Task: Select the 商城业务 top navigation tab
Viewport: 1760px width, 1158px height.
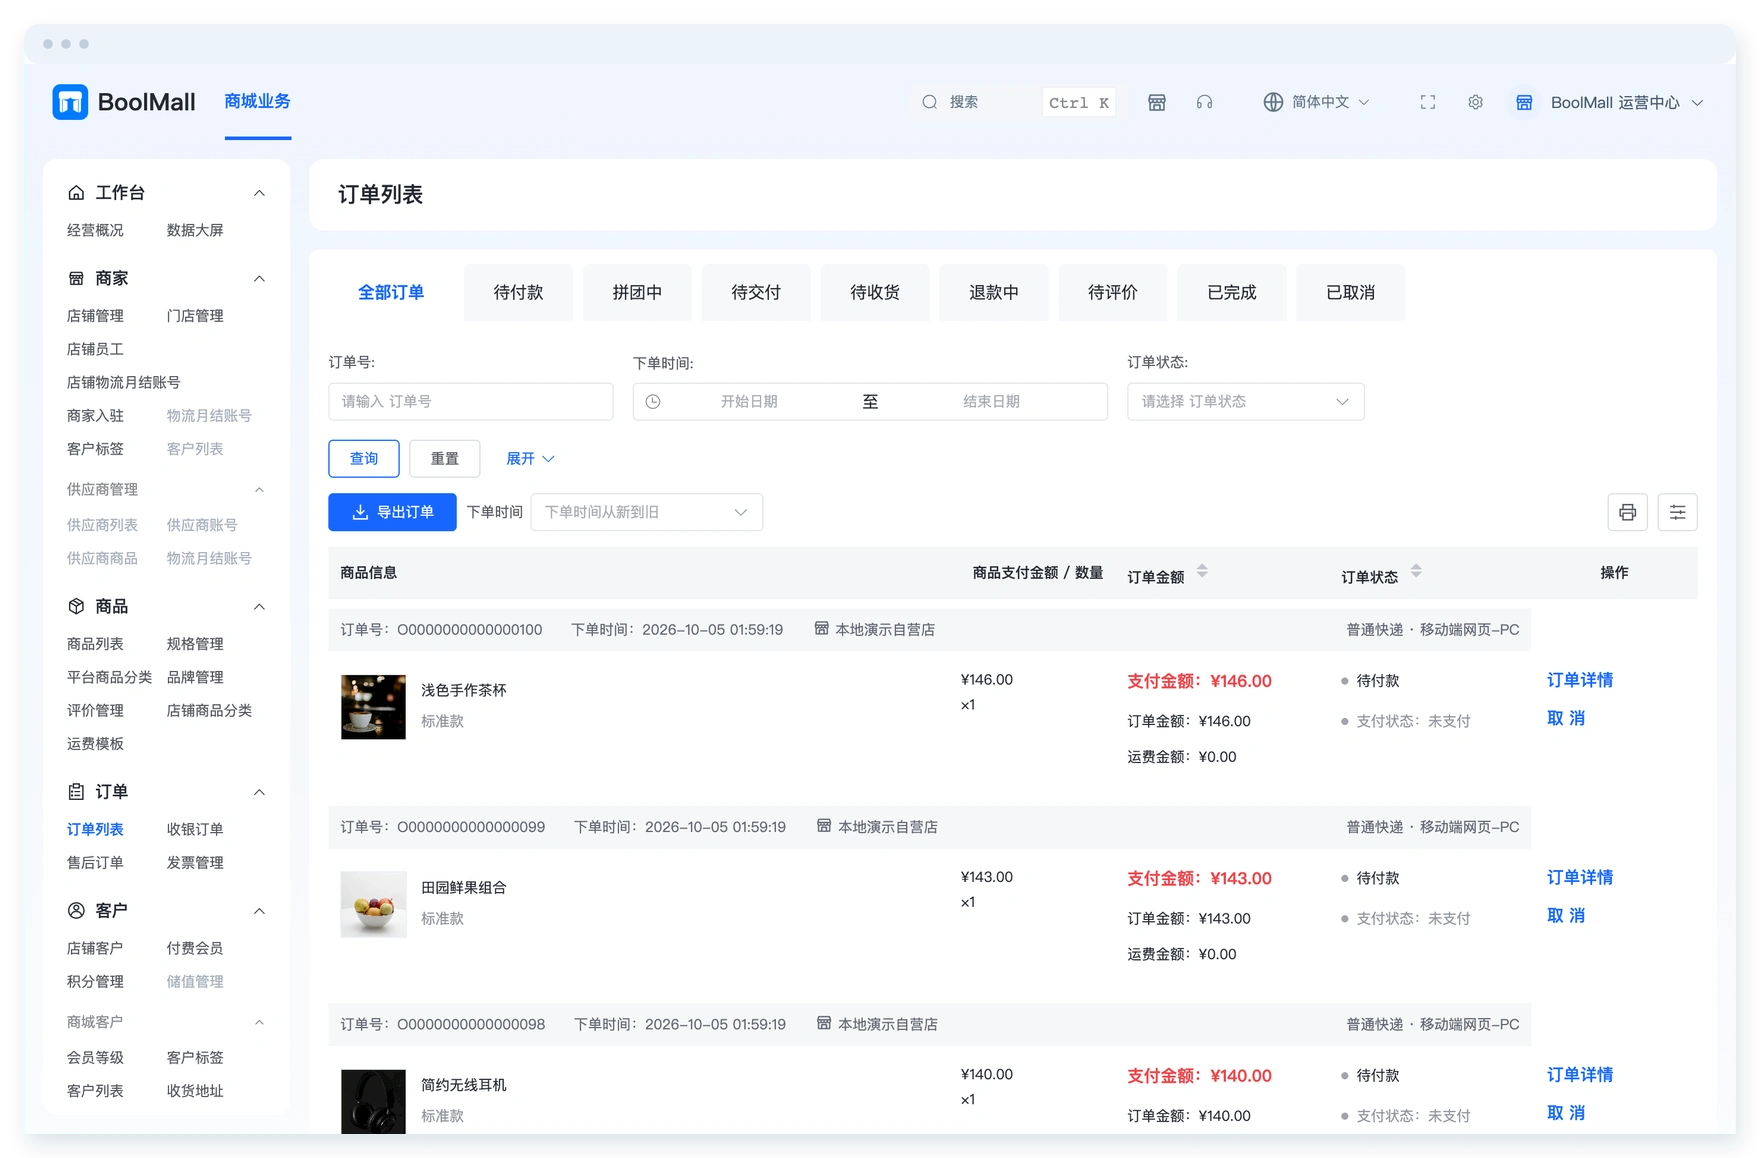Action: pyautogui.click(x=258, y=101)
